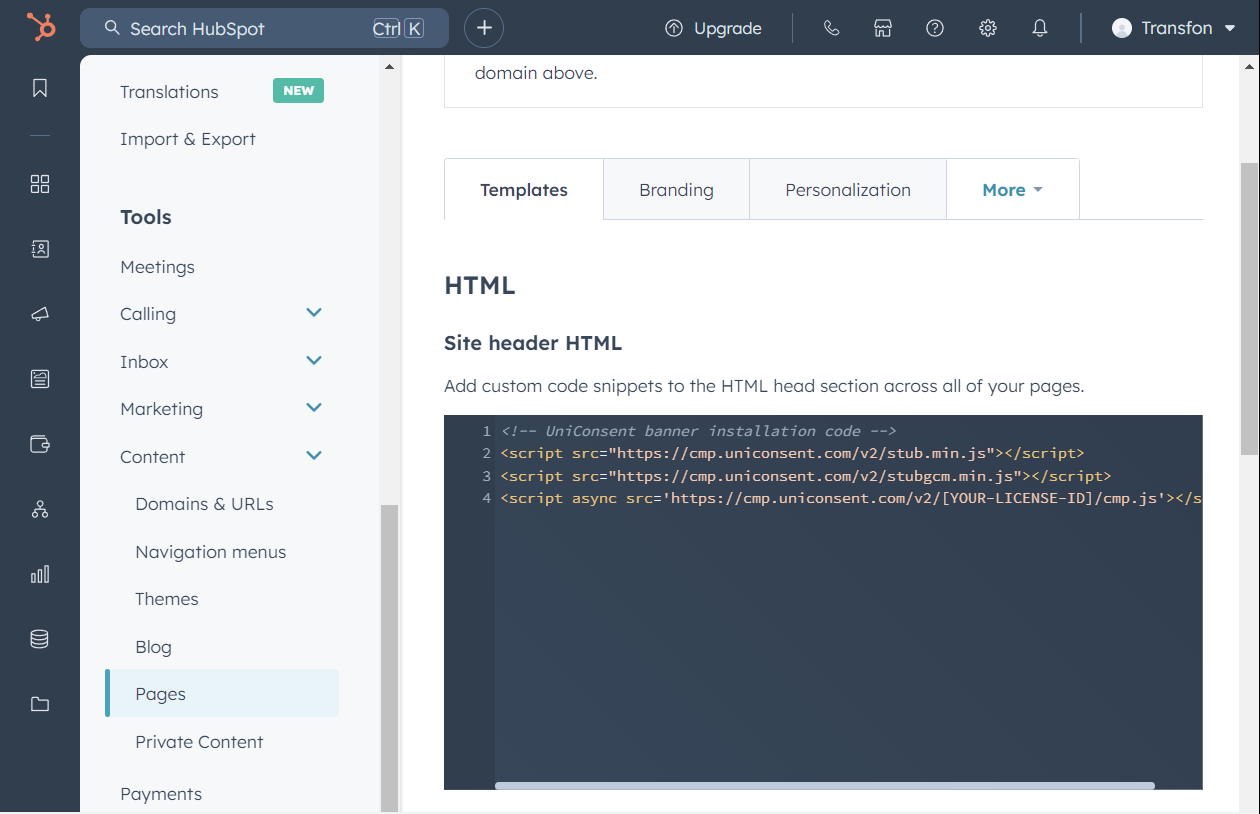1260x814 pixels.
Task: Open the Data Management database icon
Action: coord(40,639)
